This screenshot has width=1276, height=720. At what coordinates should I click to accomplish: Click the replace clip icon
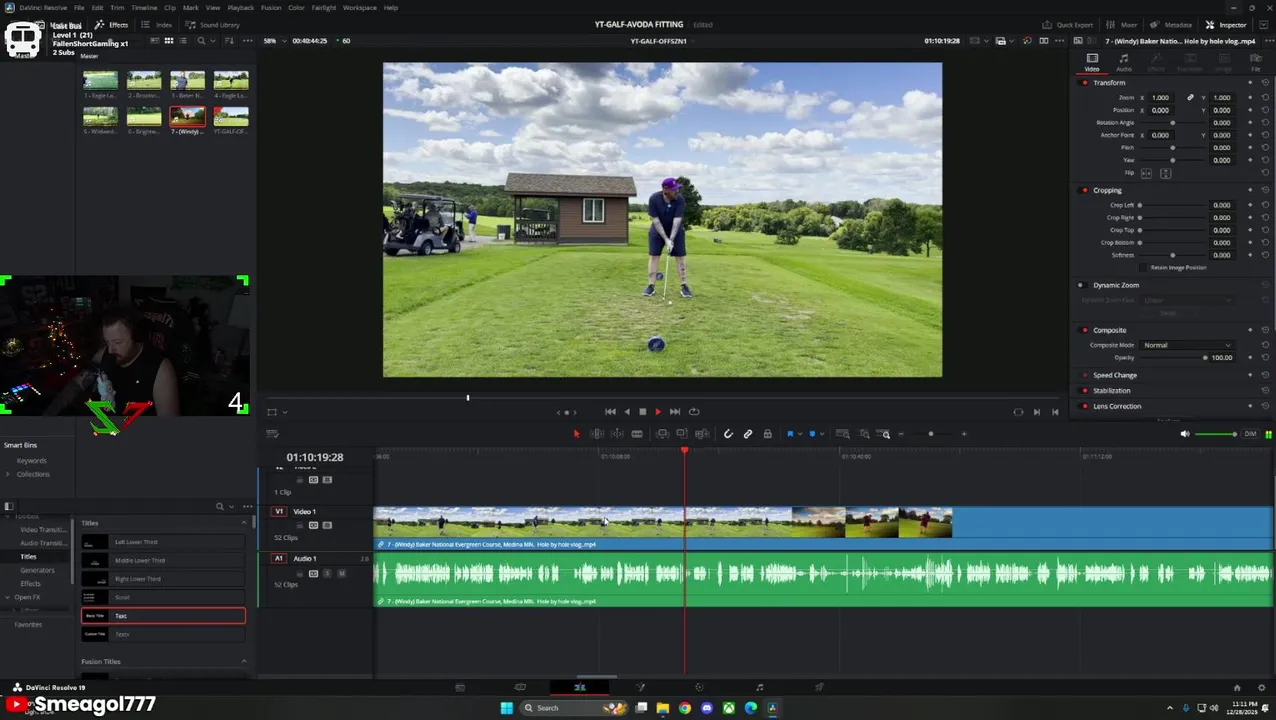coord(702,434)
